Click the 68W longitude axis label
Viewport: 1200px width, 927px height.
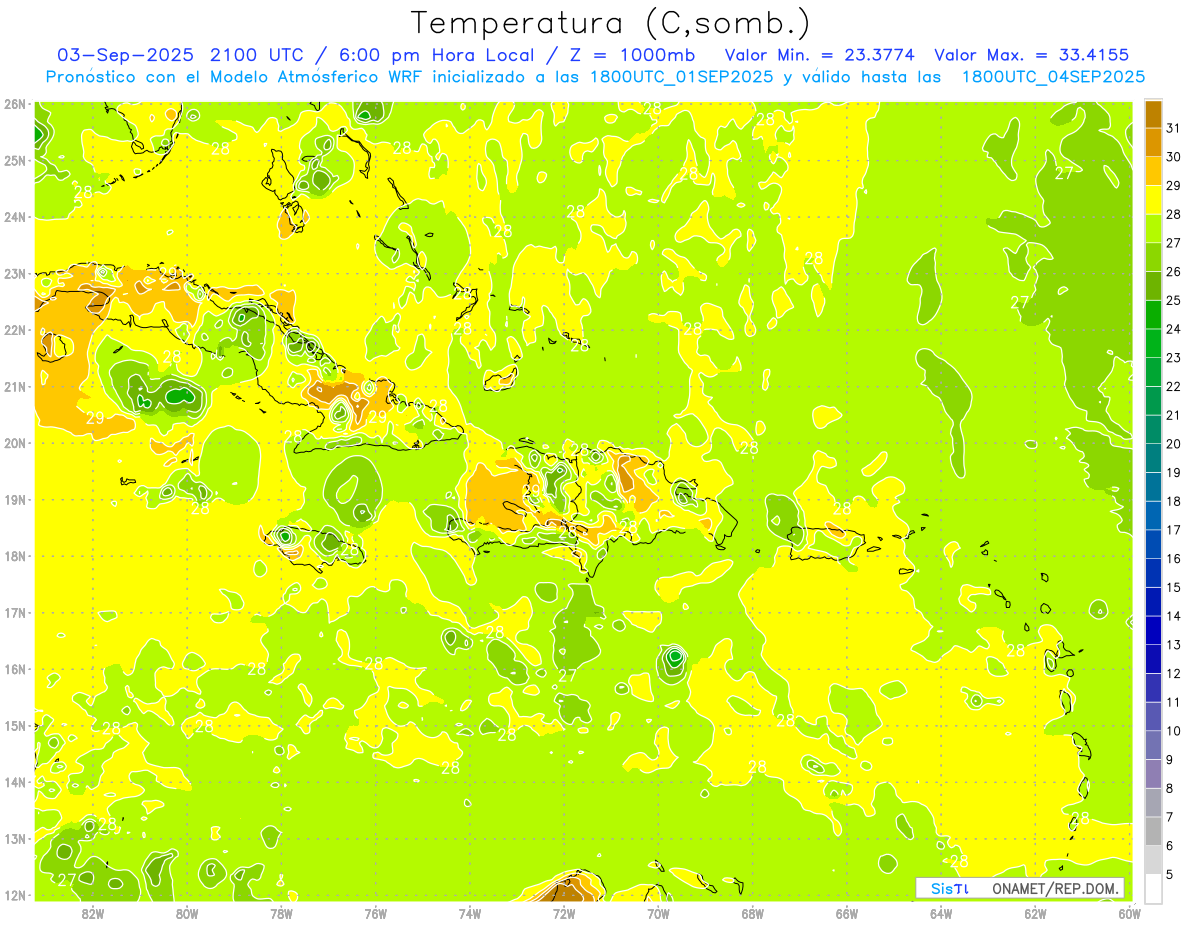pyautogui.click(x=753, y=913)
